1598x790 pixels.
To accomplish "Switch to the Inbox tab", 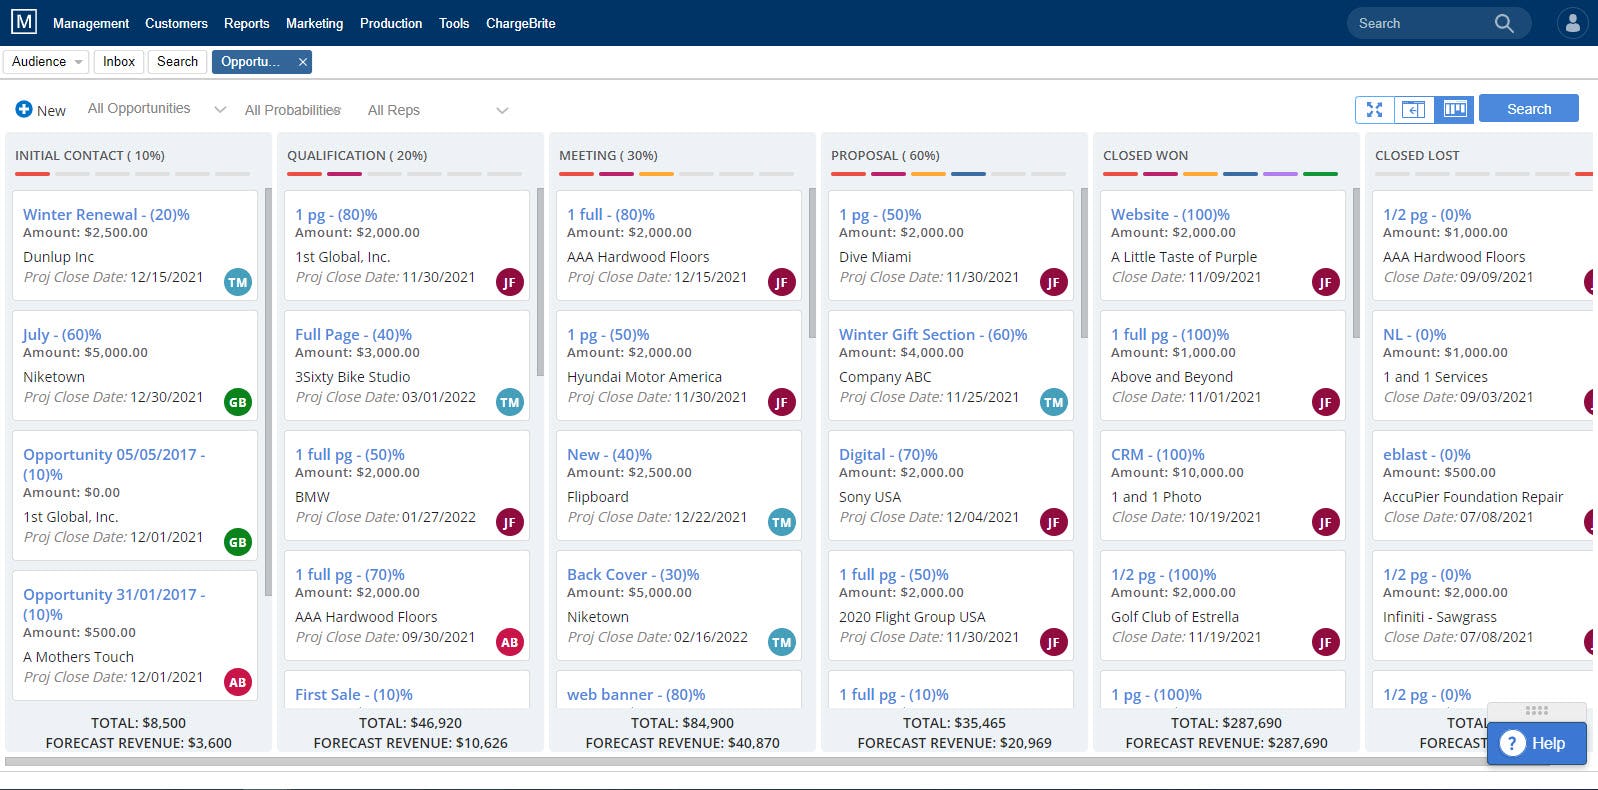I will [118, 62].
